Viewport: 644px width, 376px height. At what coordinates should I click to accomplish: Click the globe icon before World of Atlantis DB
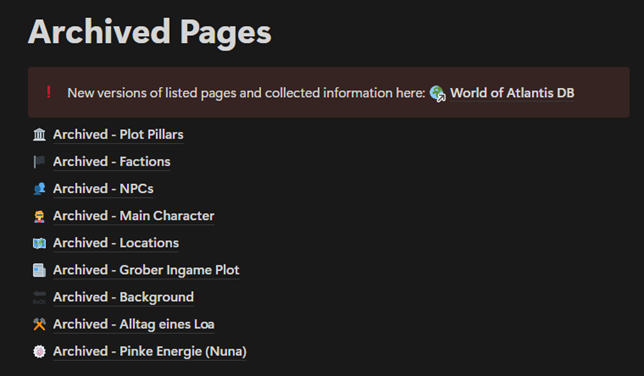(437, 93)
